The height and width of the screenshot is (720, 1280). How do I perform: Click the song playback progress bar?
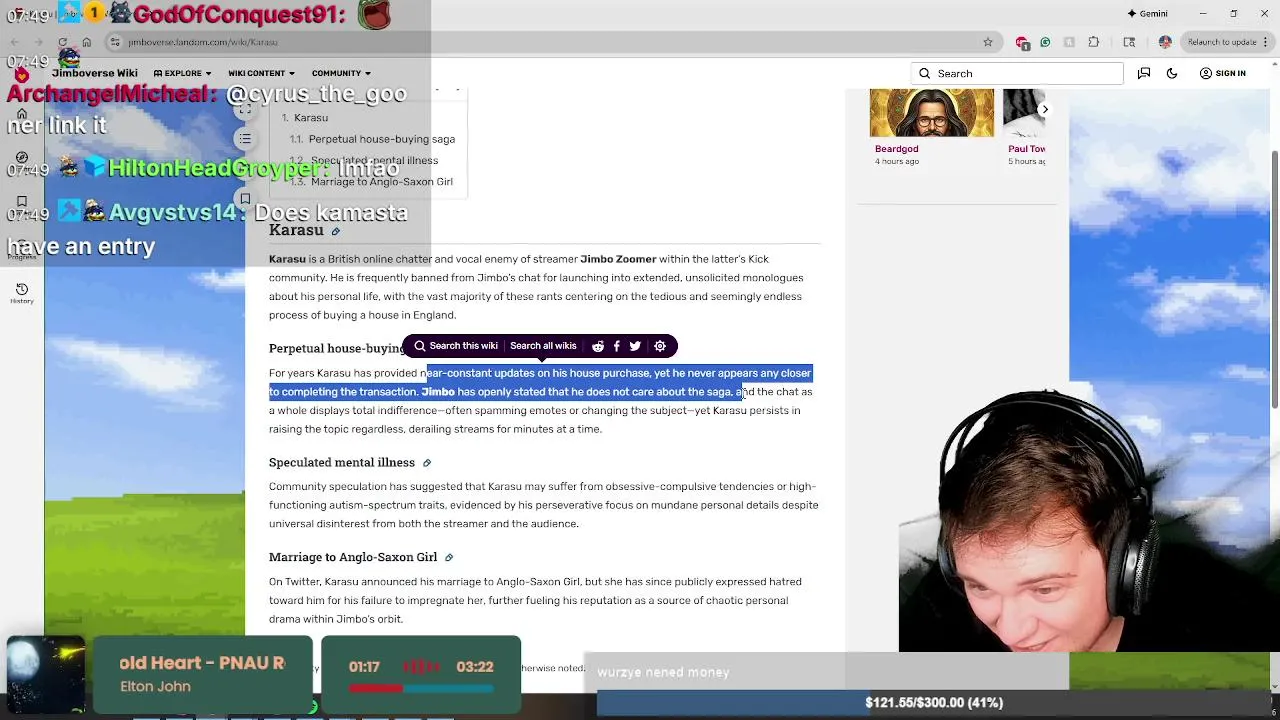pyautogui.click(x=421, y=688)
